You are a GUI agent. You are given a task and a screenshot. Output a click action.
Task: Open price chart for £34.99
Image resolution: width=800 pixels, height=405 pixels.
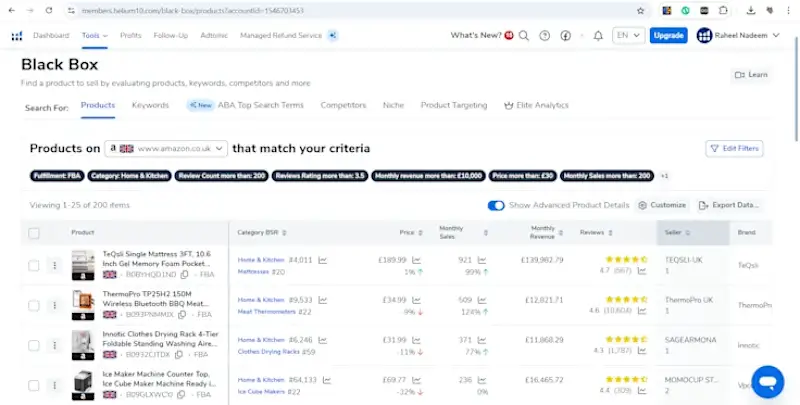click(416, 300)
